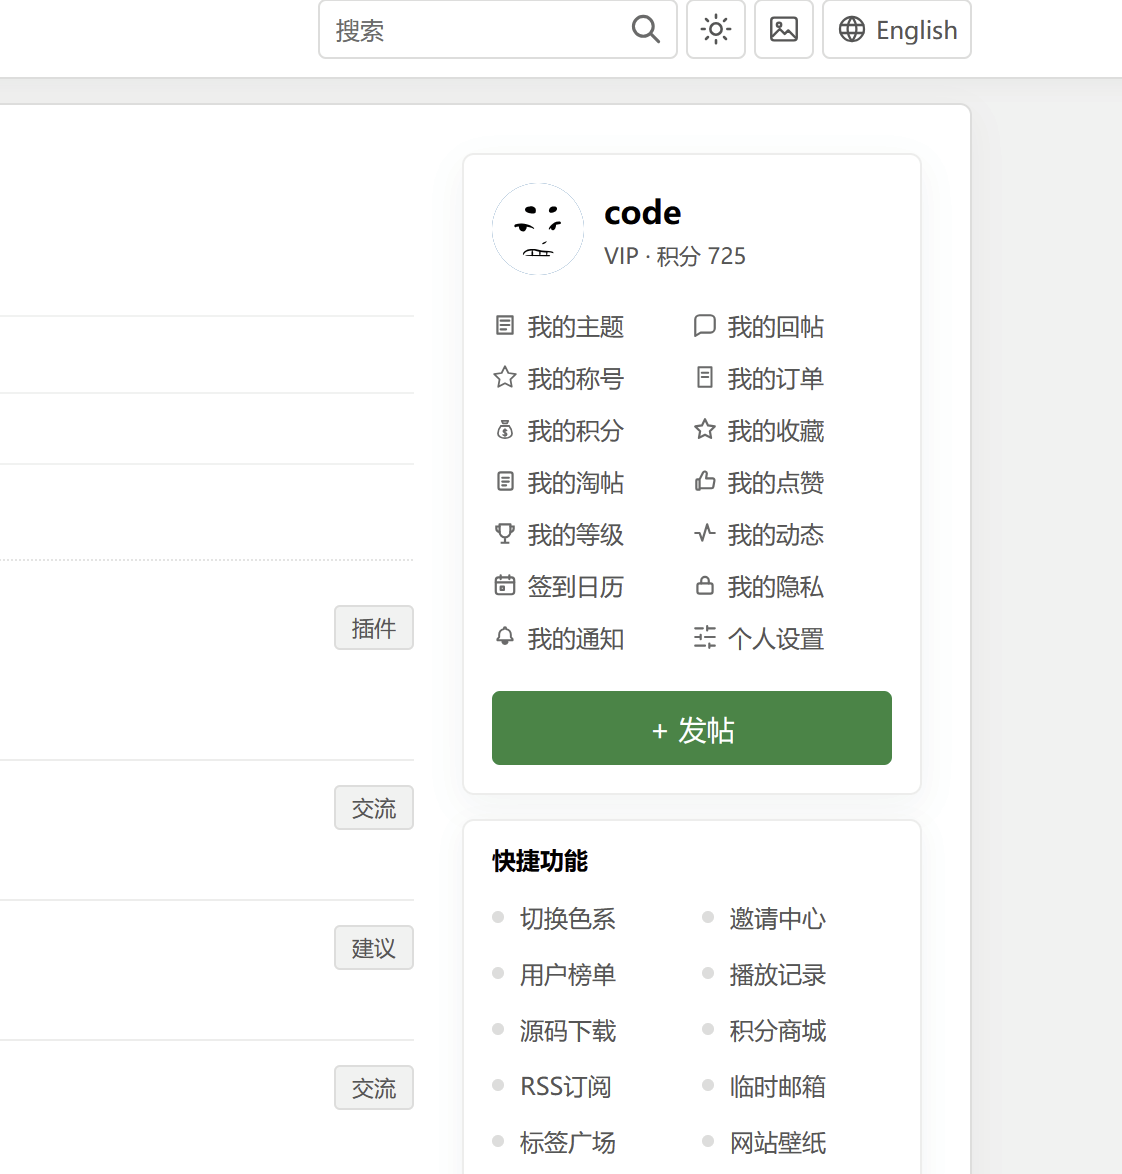This screenshot has height=1174, width=1122.
Task: Open 我的通知 link
Action: 575,639
